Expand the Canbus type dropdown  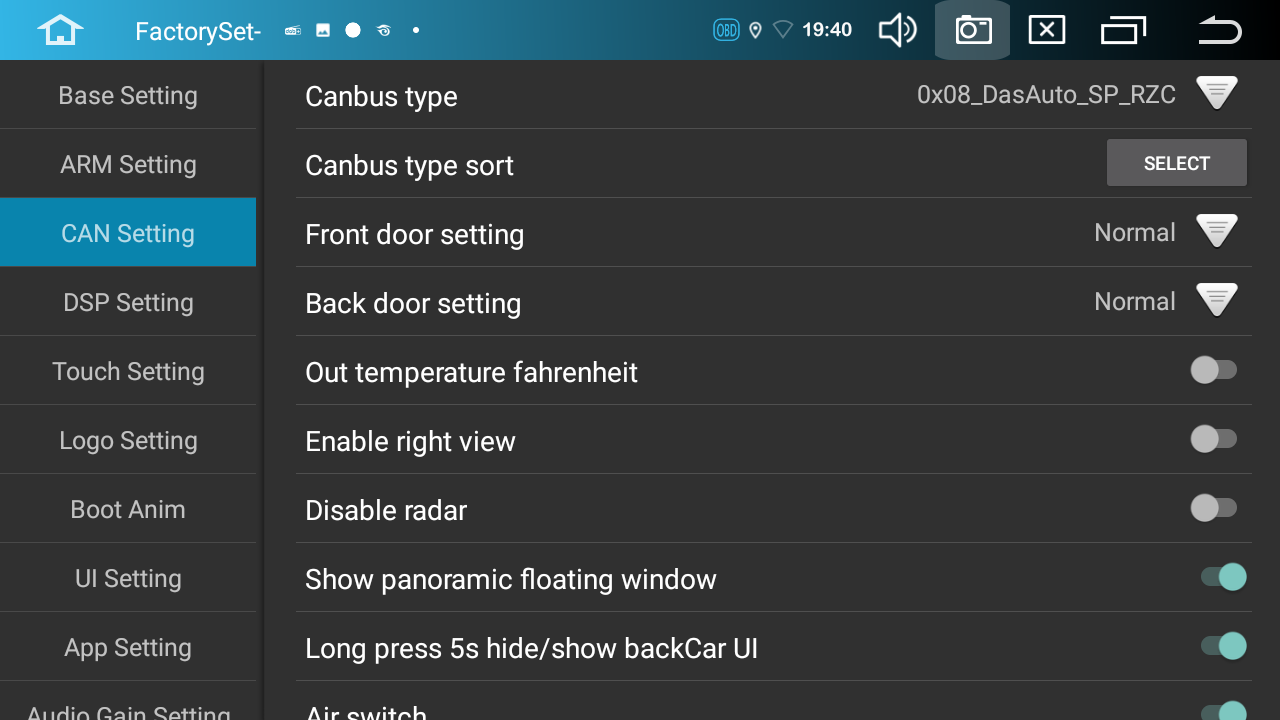pyautogui.click(x=1217, y=93)
